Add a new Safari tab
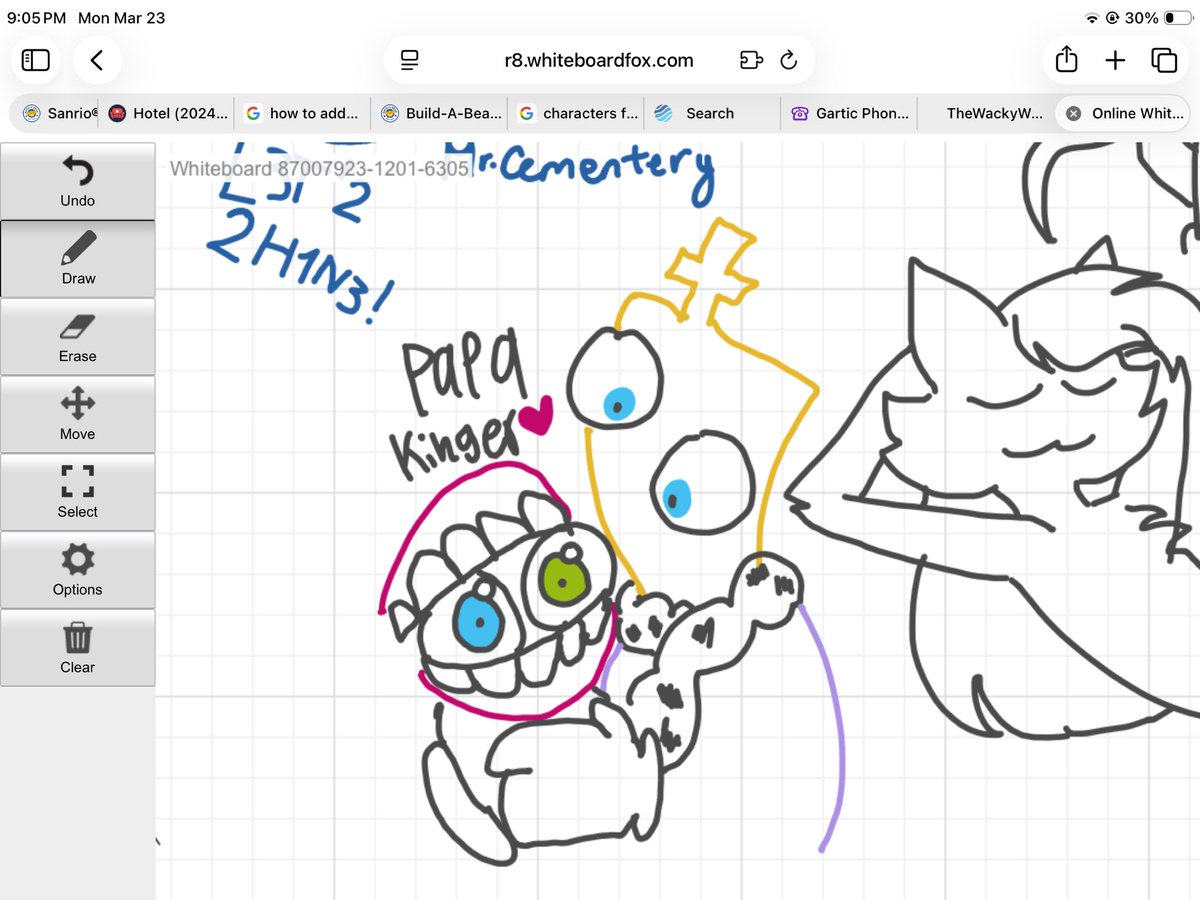This screenshot has width=1200, height=900. (1115, 61)
